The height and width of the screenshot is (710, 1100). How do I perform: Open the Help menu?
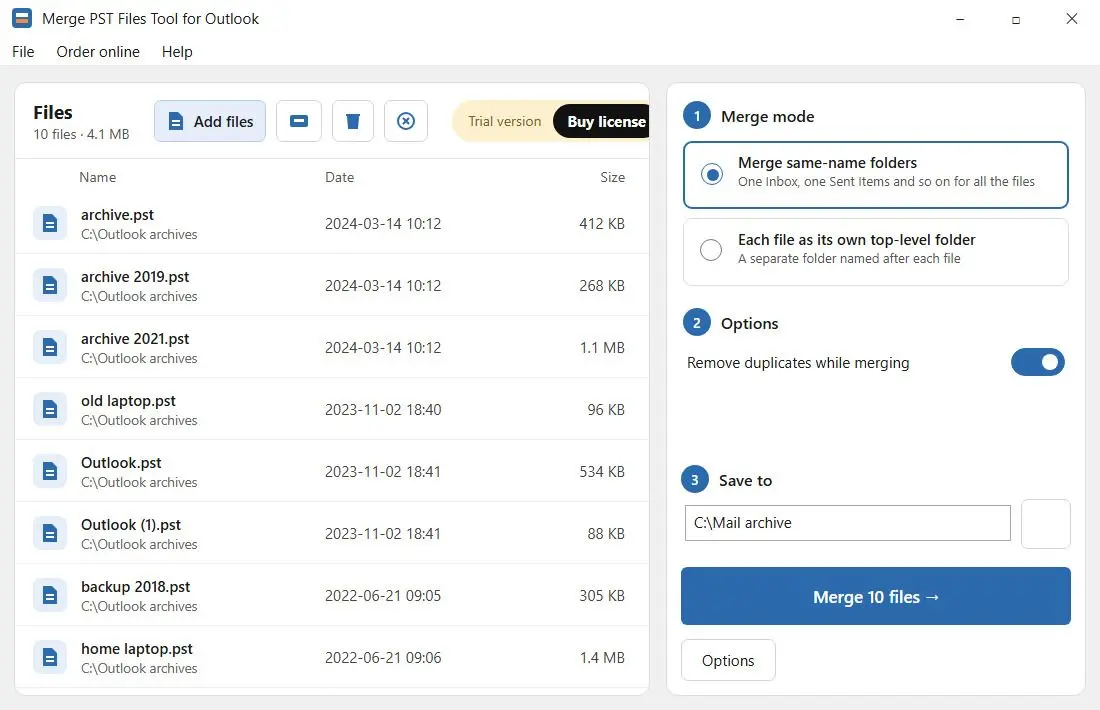pos(177,52)
